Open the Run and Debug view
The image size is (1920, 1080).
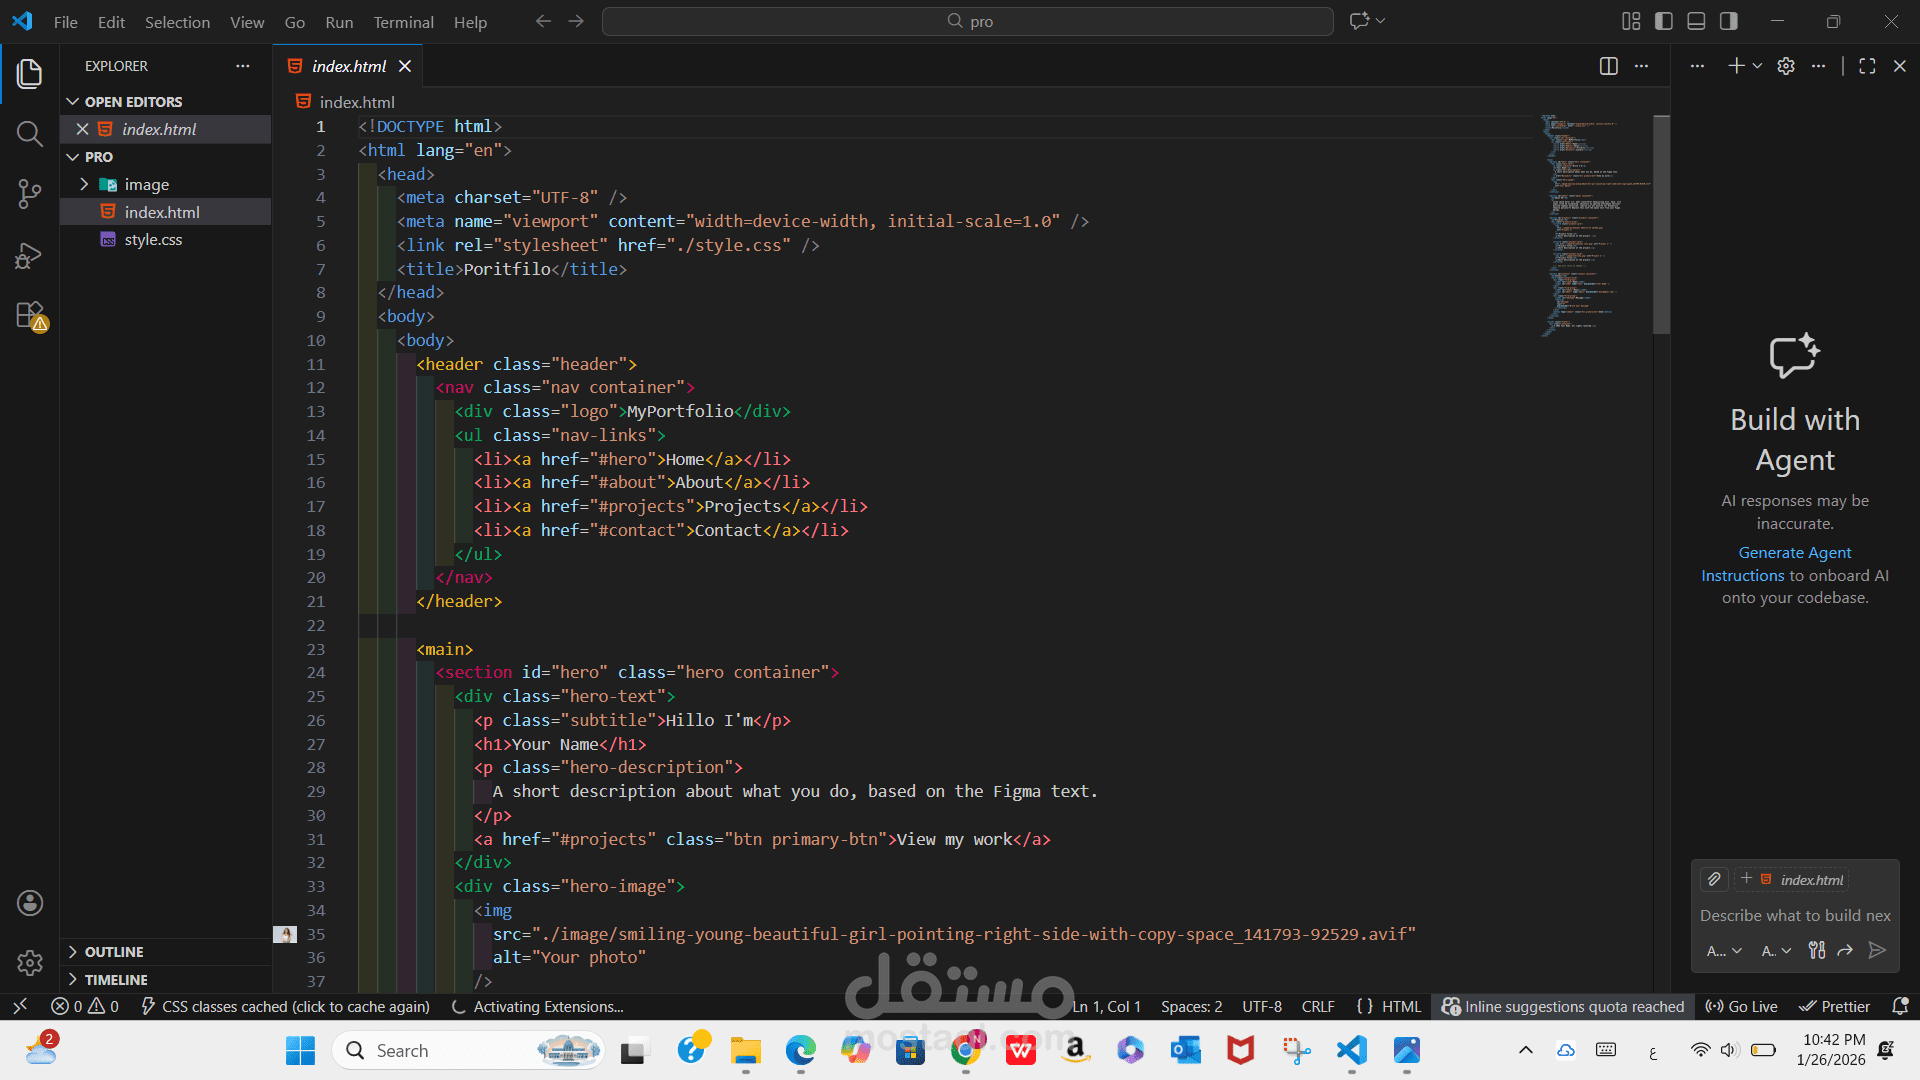[x=30, y=256]
